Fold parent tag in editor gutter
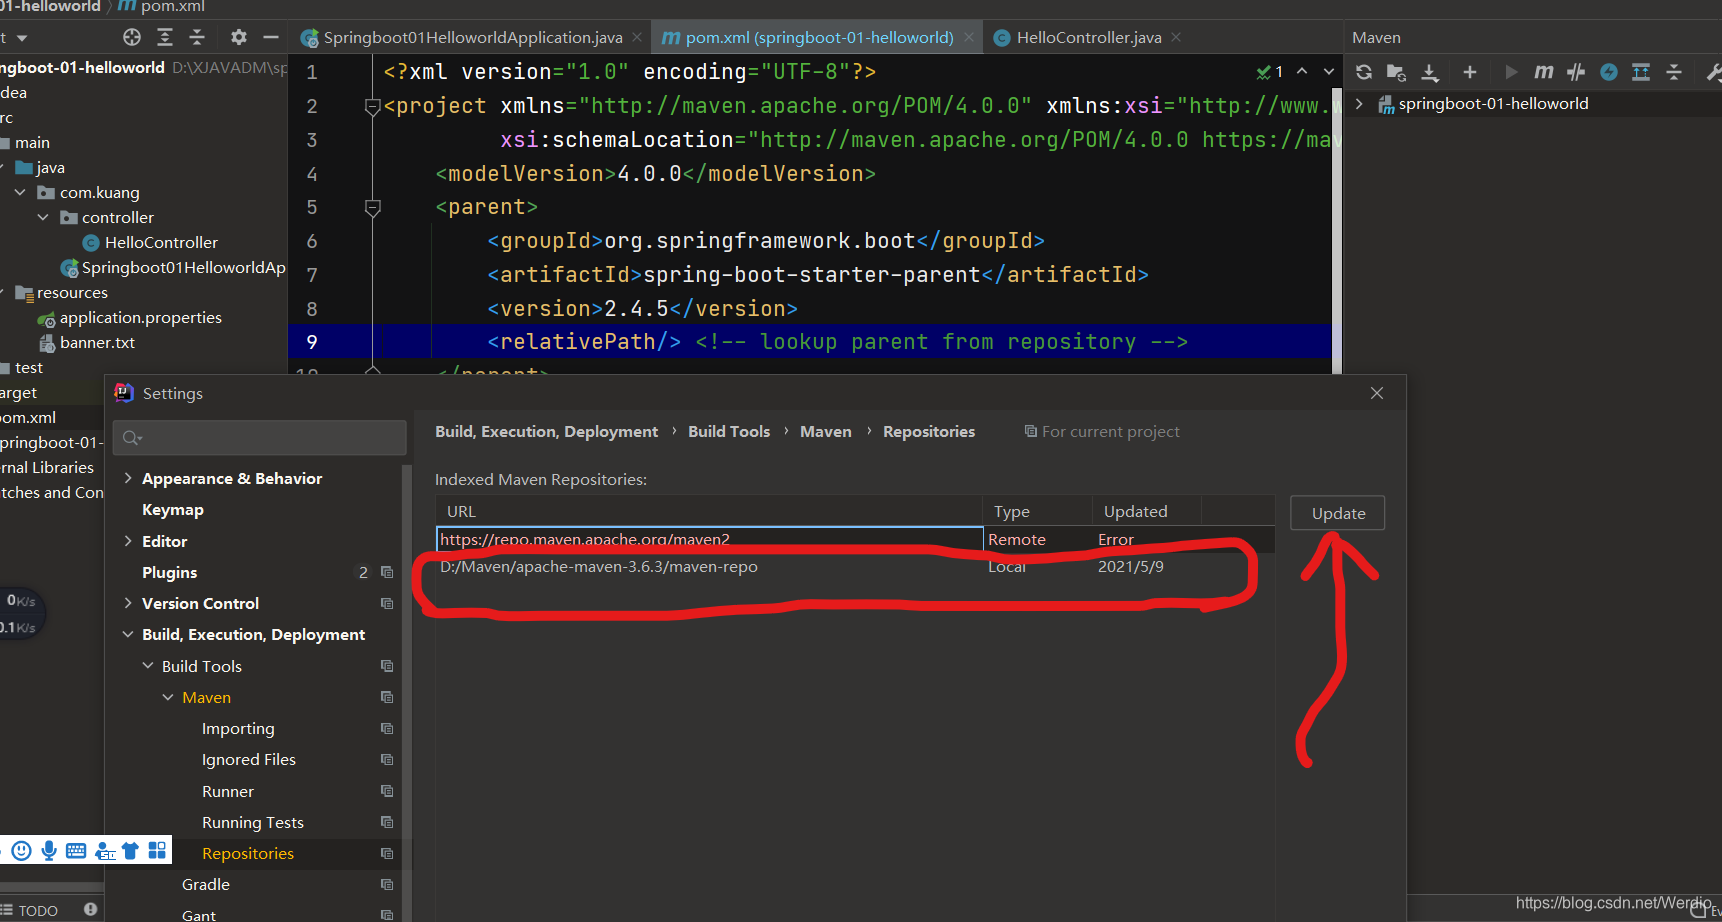This screenshot has height=922, width=1722. pyautogui.click(x=372, y=208)
